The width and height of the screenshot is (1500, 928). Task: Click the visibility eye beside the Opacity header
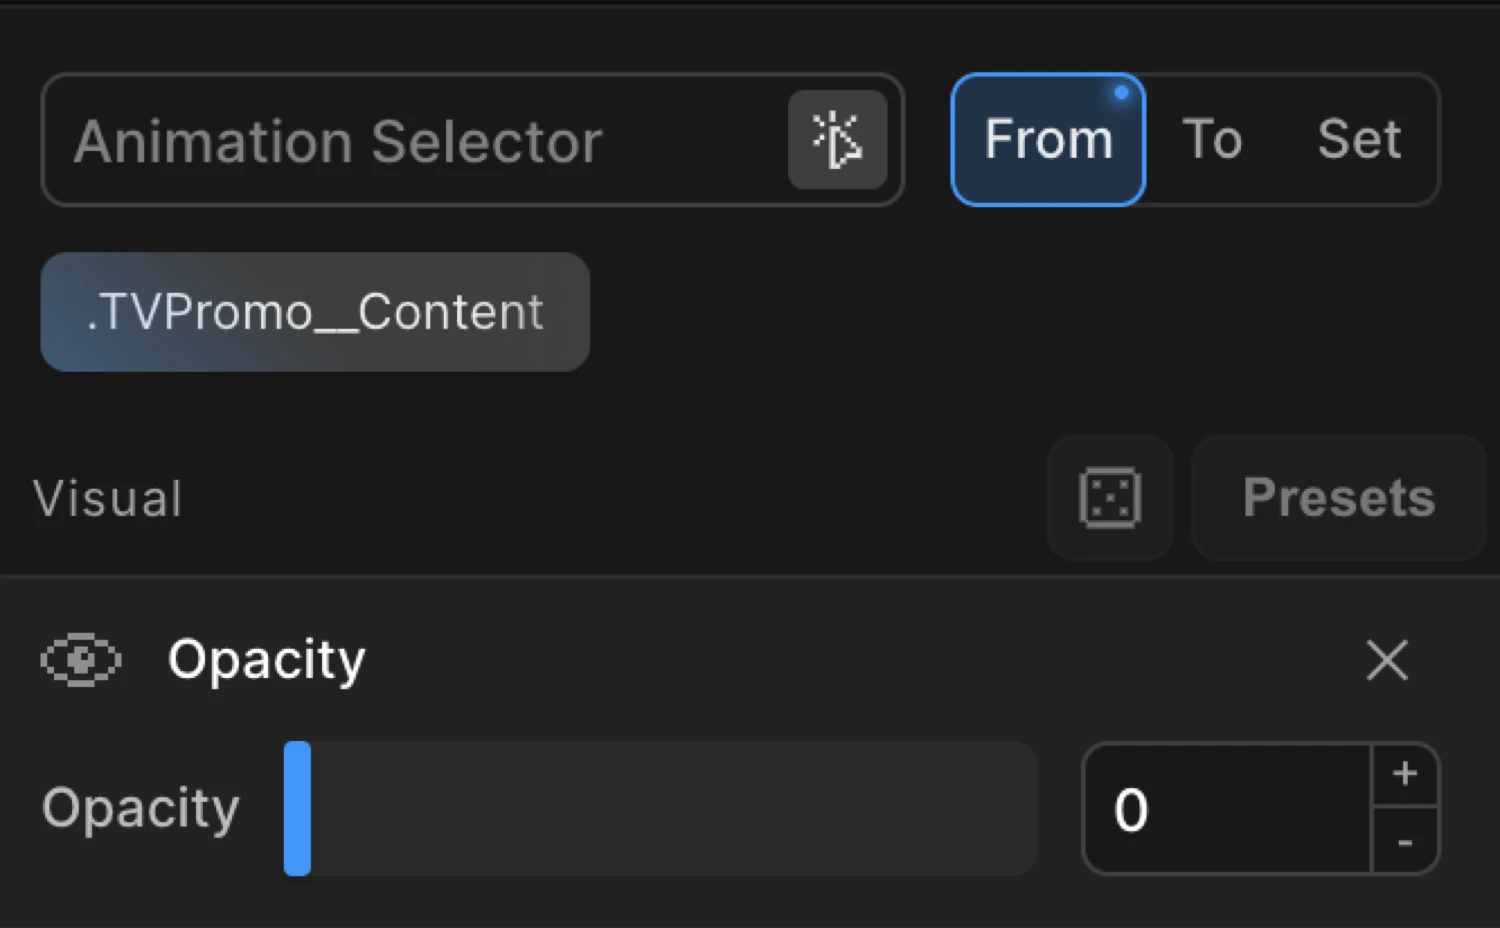click(x=81, y=660)
